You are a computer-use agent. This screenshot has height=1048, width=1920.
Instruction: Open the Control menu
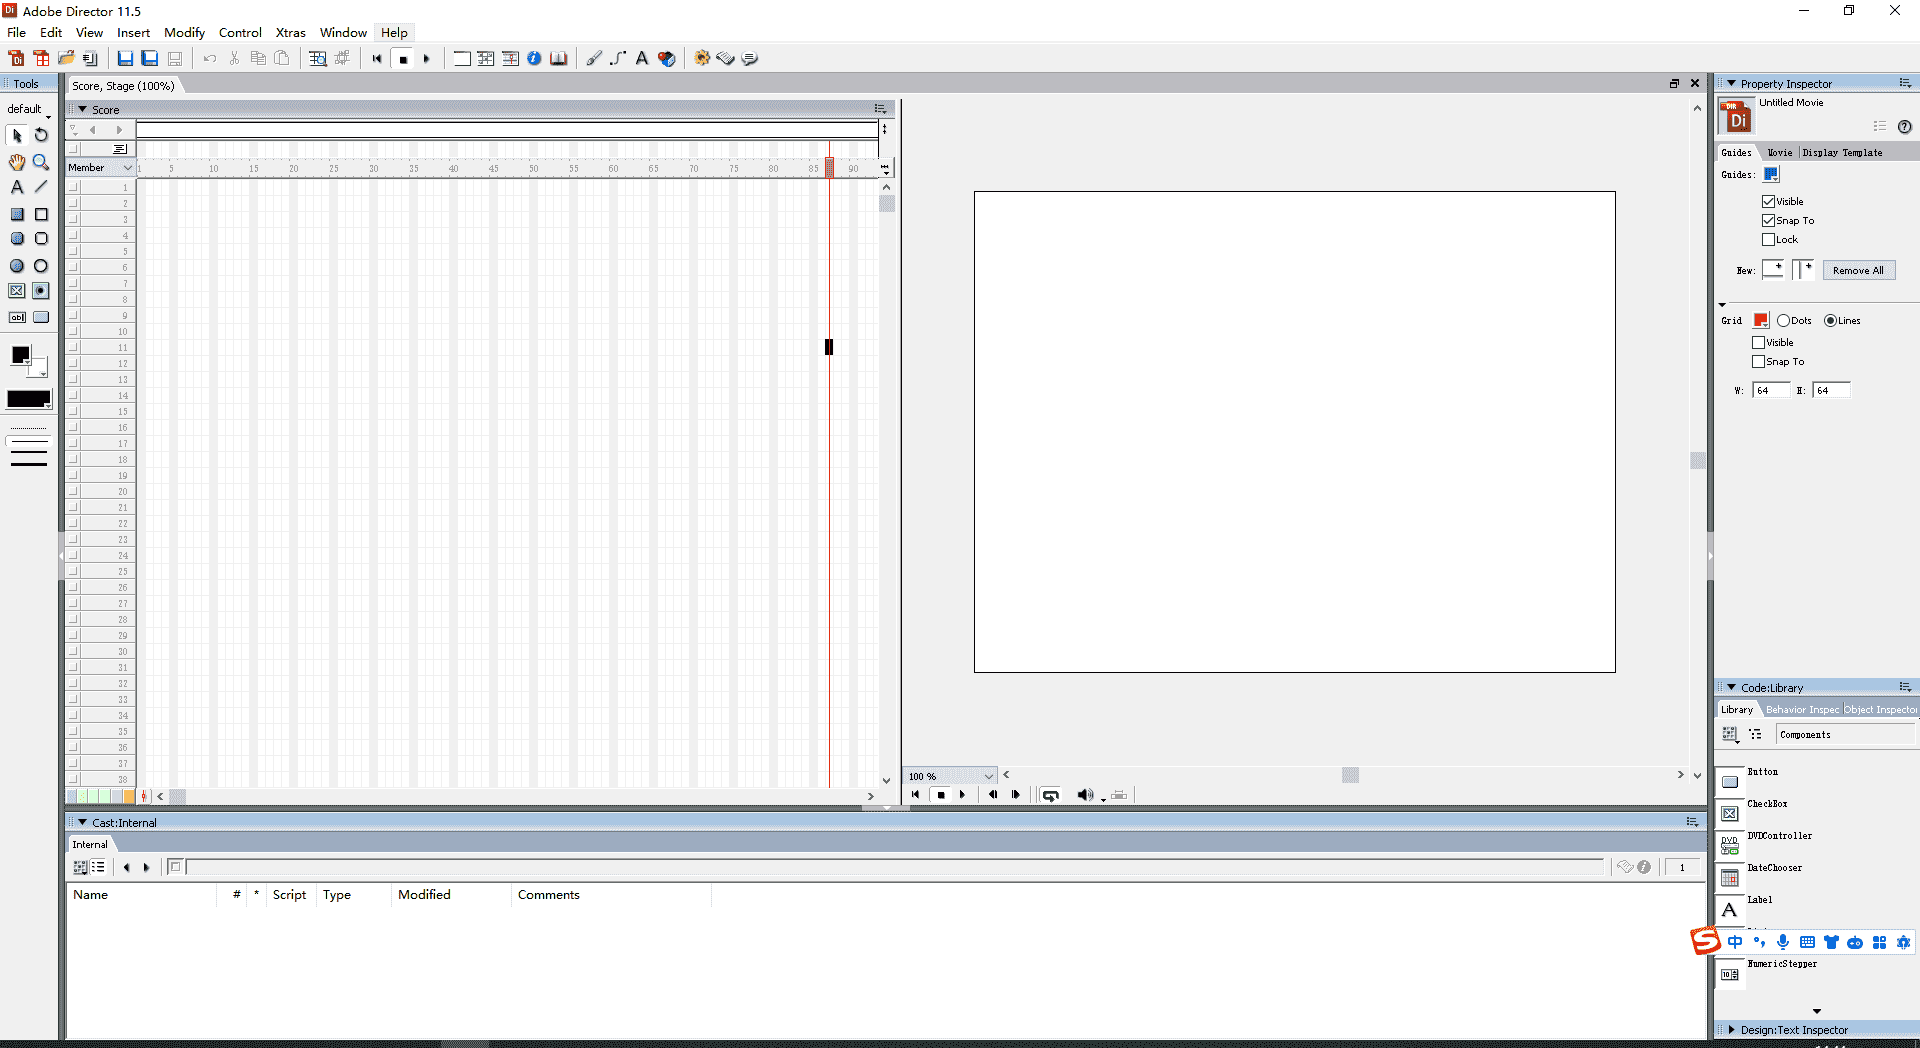(240, 33)
